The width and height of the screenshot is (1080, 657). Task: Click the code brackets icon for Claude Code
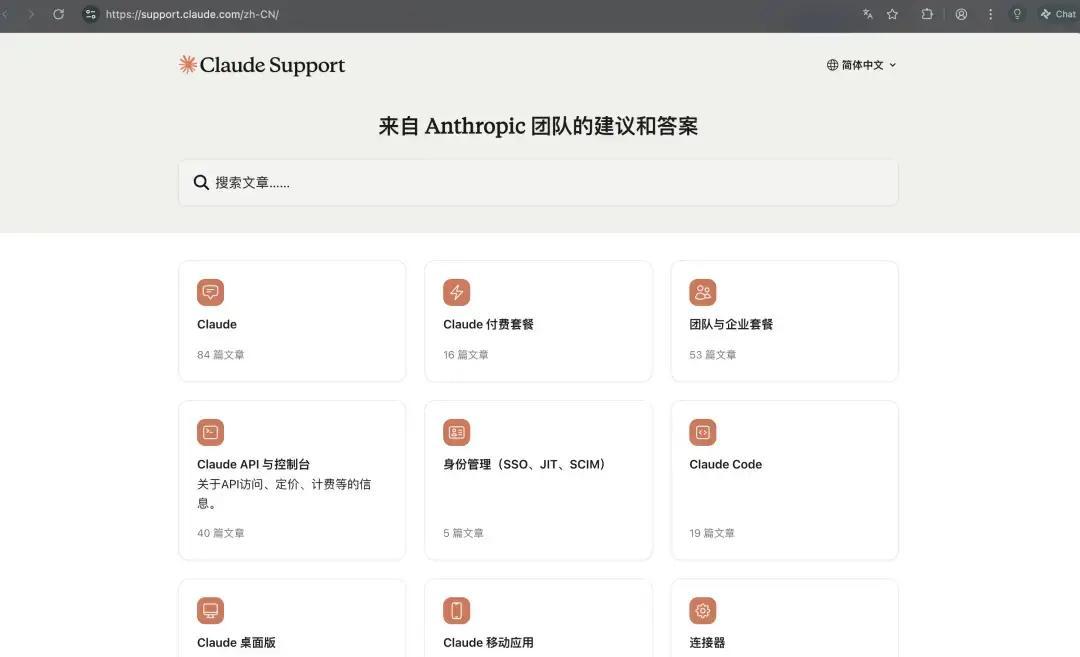point(703,432)
